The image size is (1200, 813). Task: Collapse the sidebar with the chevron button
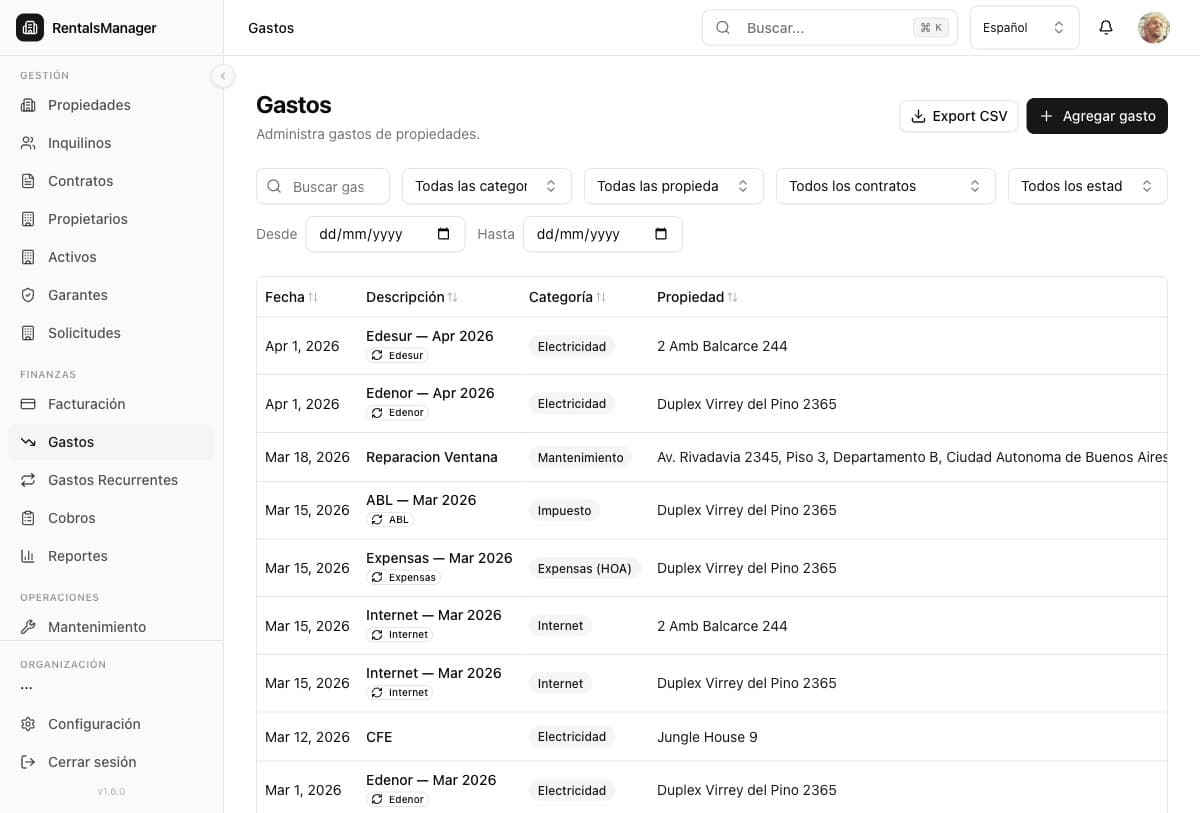[222, 76]
